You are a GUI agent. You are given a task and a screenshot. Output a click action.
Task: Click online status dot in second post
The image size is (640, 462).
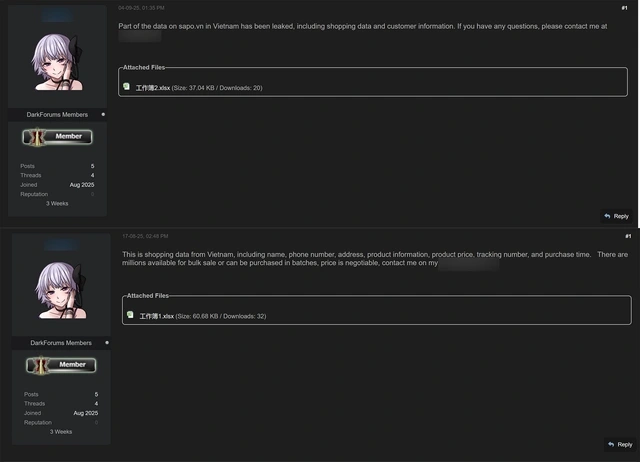(x=107, y=342)
